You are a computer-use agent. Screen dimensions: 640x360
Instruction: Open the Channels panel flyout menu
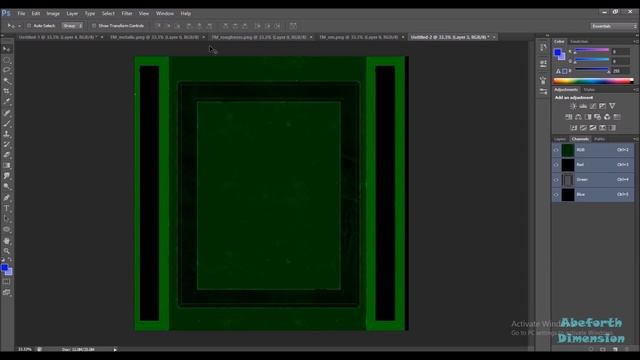tap(636, 139)
